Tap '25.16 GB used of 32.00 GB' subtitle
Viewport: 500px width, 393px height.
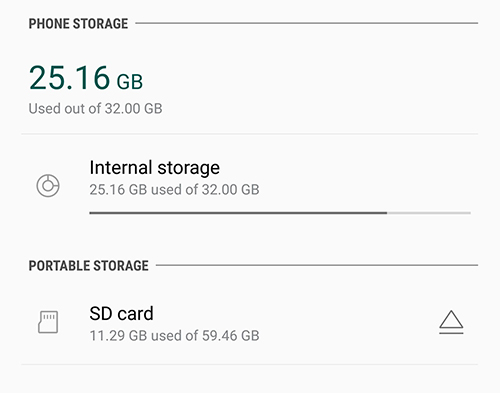pos(174,190)
